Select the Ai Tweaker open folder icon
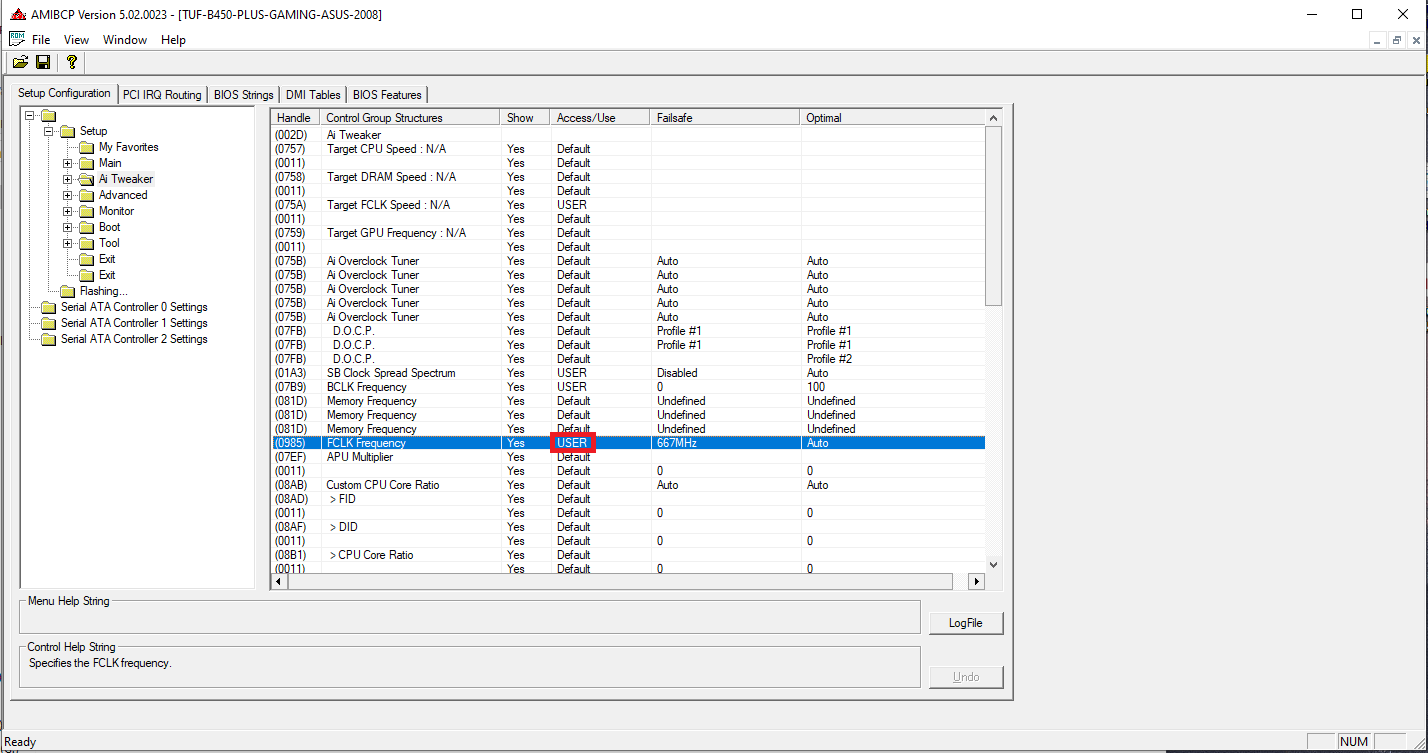1428x753 pixels. pos(87,179)
